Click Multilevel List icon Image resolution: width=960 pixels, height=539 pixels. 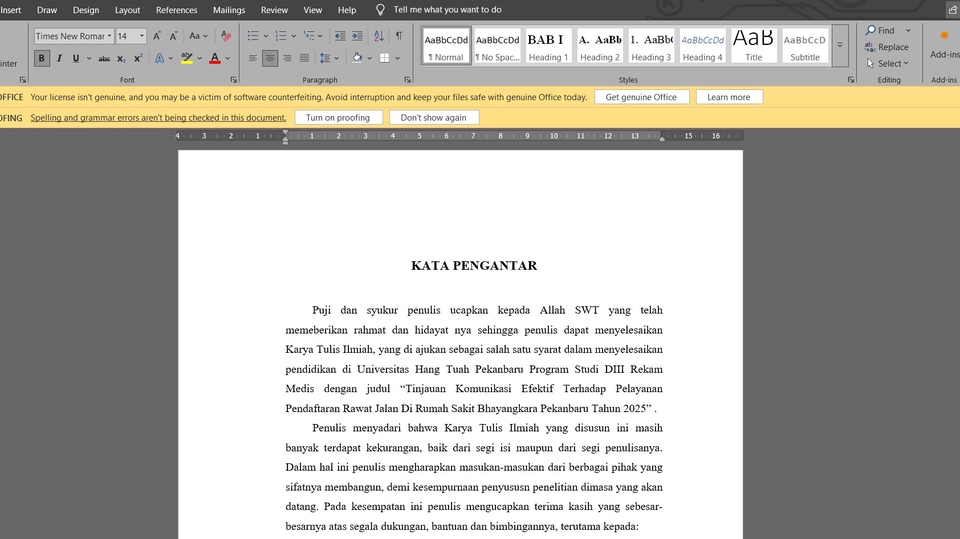(x=309, y=36)
